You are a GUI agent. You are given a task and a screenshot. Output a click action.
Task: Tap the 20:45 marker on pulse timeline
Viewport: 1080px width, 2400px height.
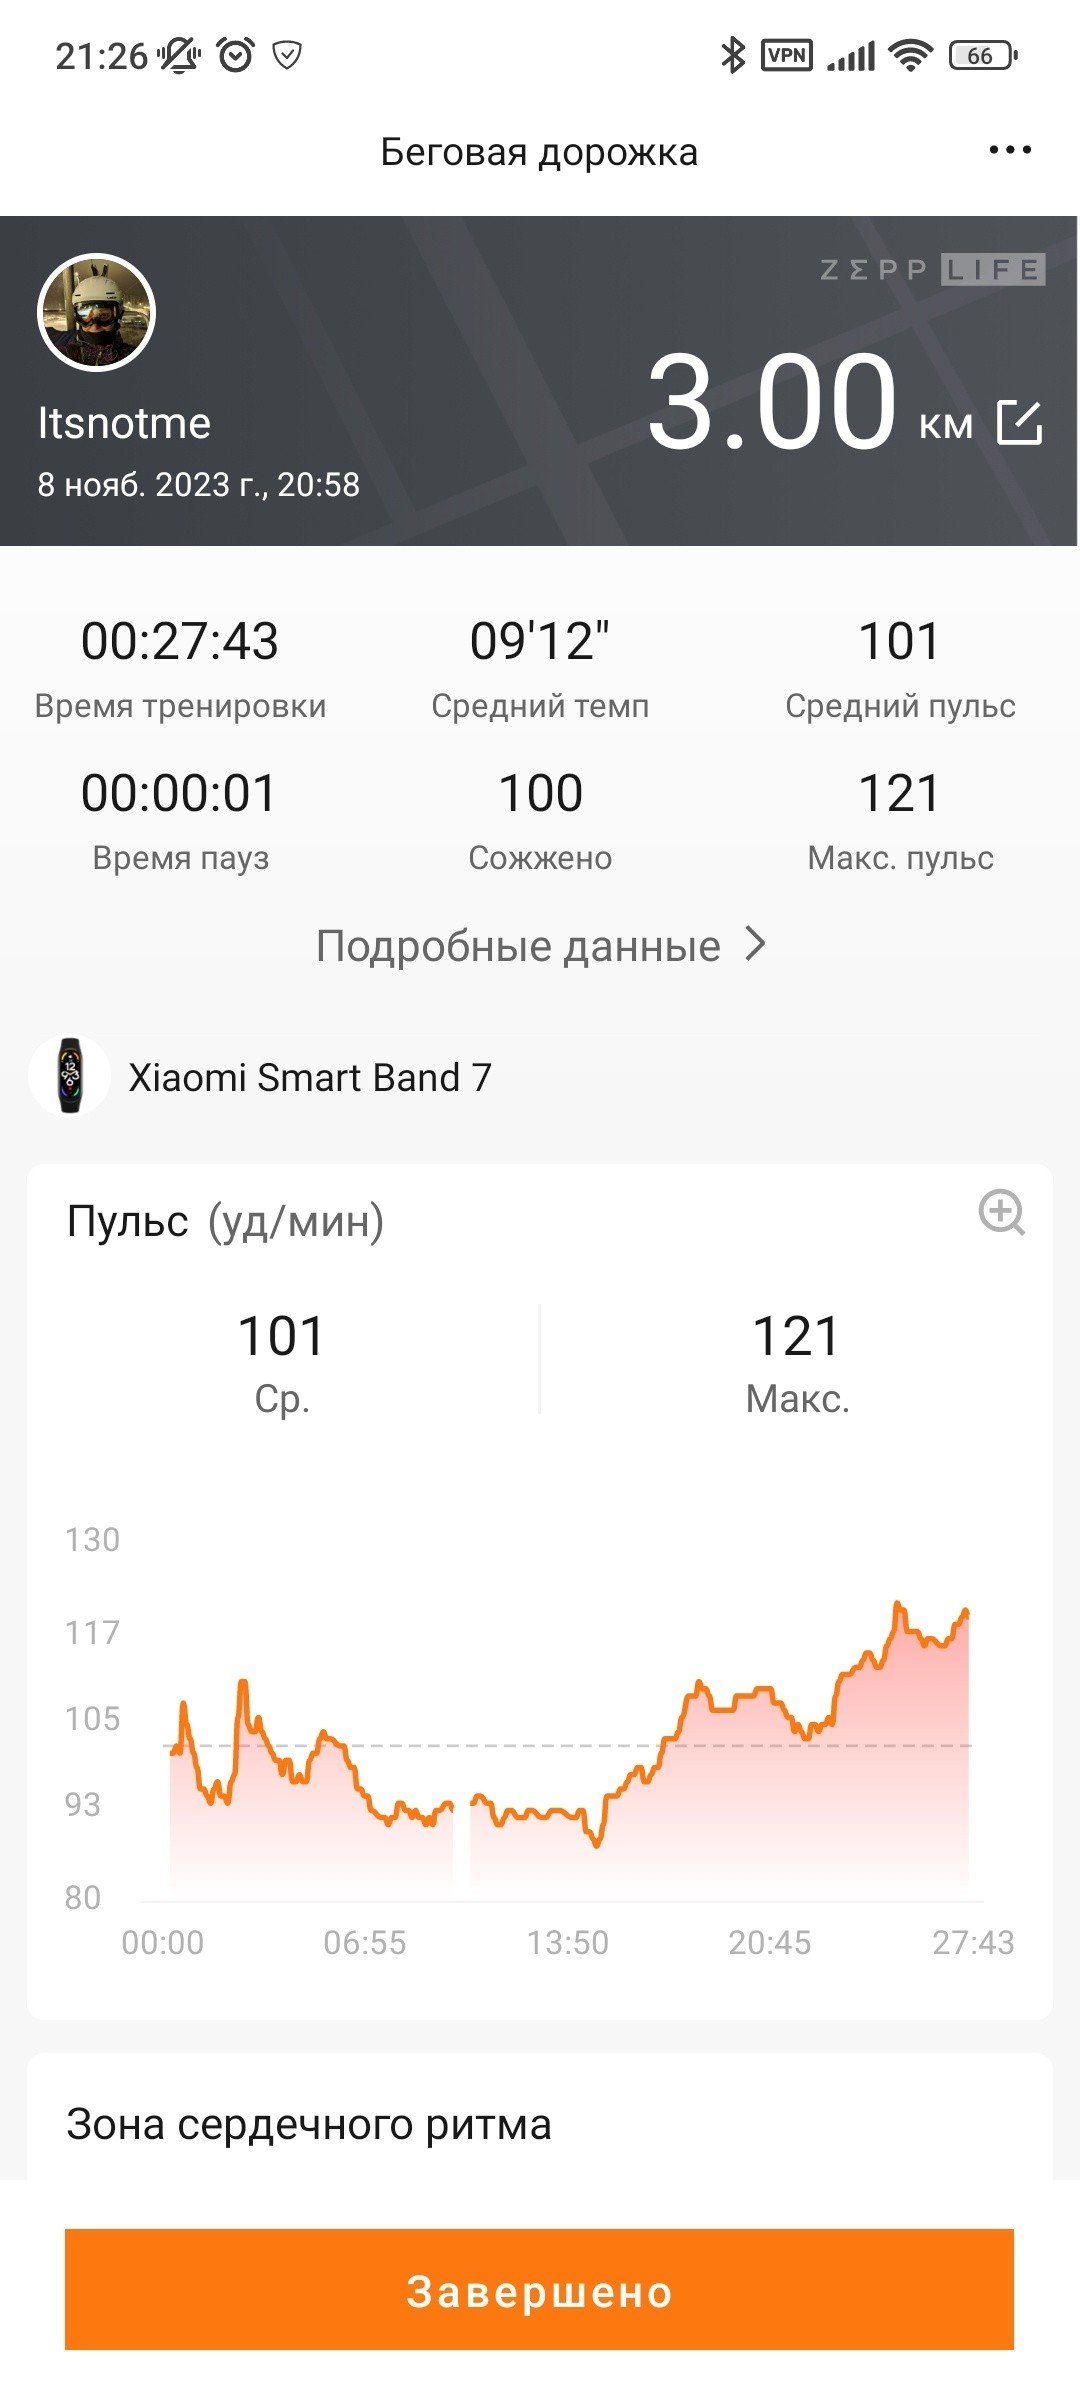(x=769, y=1942)
